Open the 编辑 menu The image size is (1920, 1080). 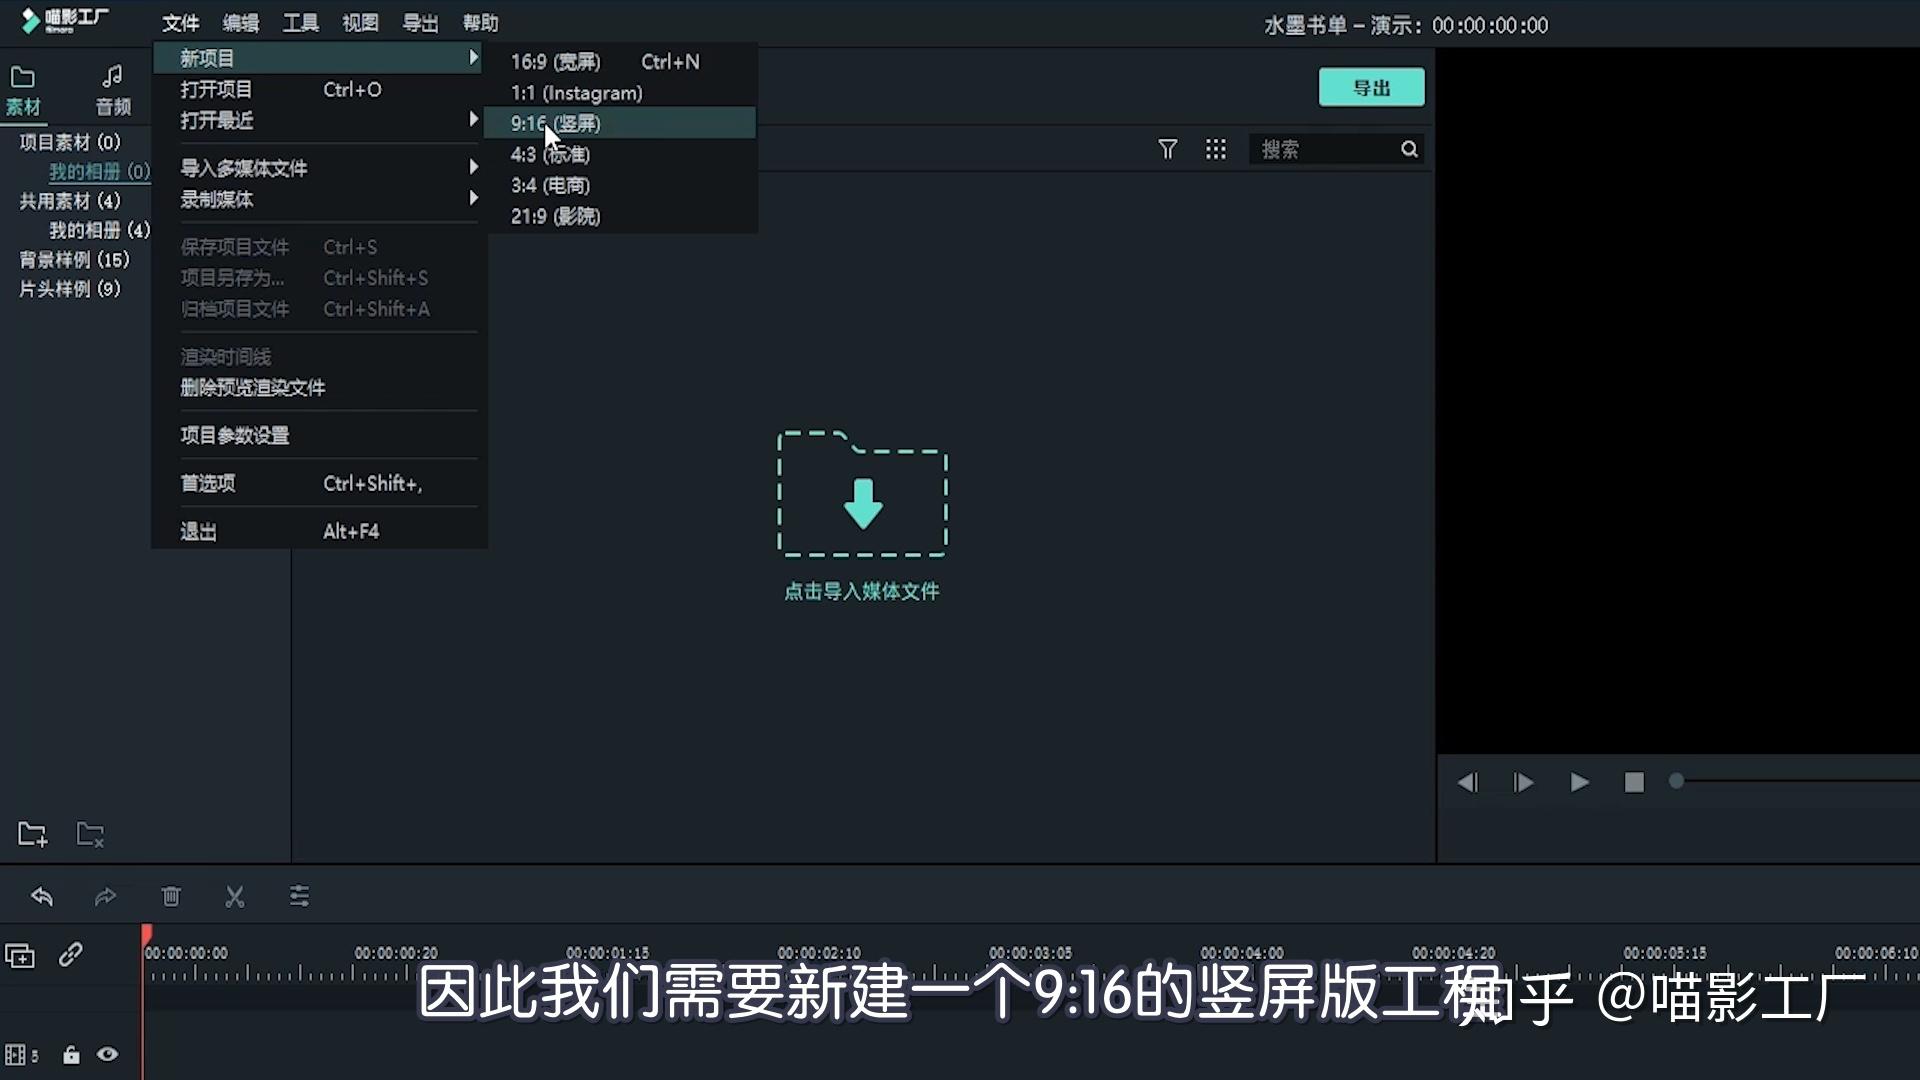coord(241,23)
